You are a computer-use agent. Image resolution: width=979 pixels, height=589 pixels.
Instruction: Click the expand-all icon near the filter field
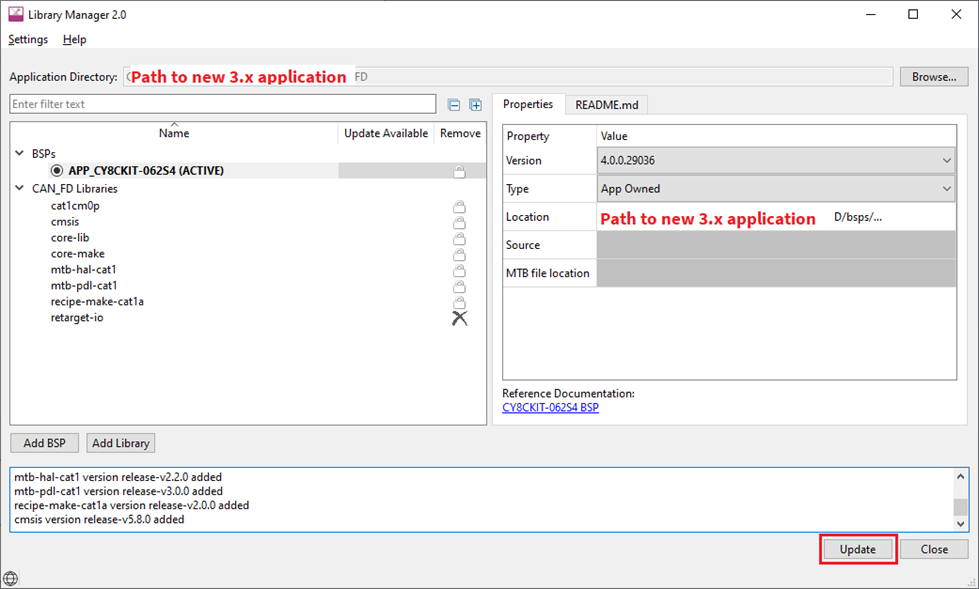pyautogui.click(x=475, y=104)
